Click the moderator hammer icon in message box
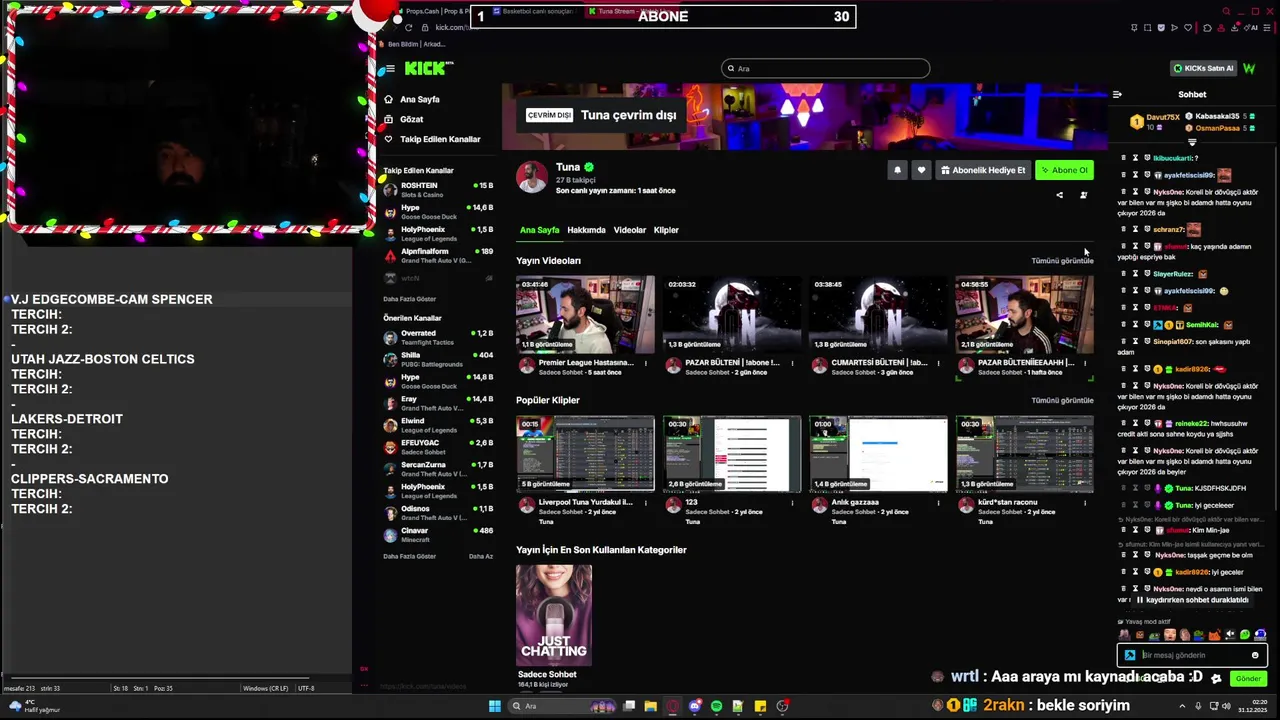 tap(1130, 655)
